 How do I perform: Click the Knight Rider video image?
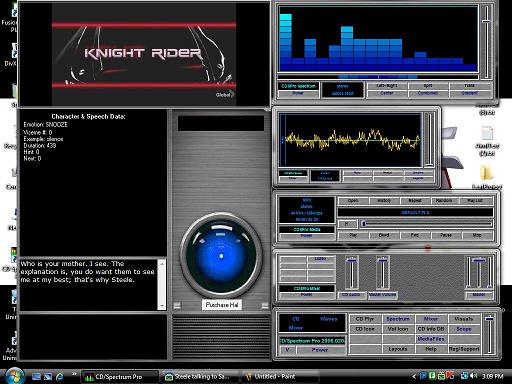point(144,55)
